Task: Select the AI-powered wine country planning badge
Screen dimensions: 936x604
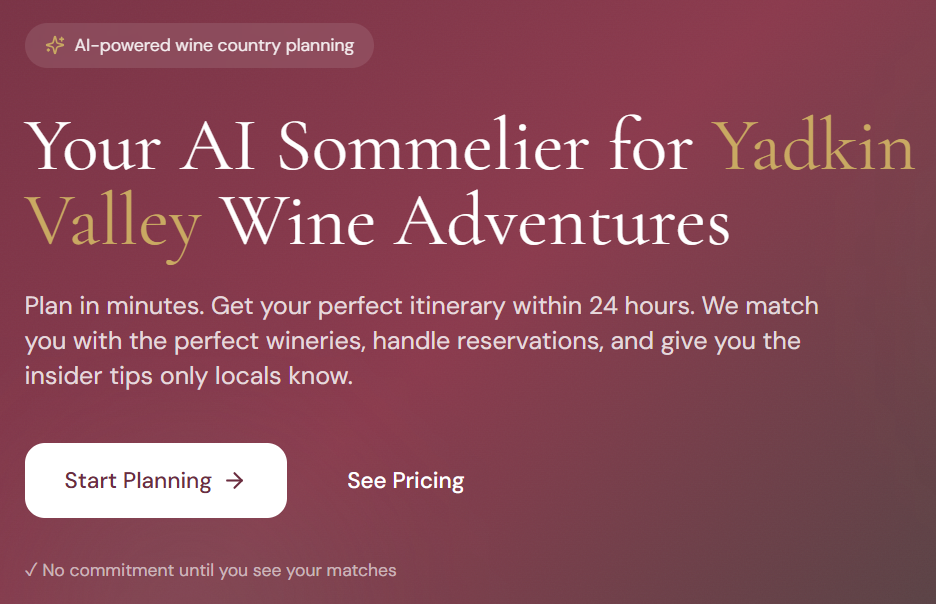Action: point(199,45)
